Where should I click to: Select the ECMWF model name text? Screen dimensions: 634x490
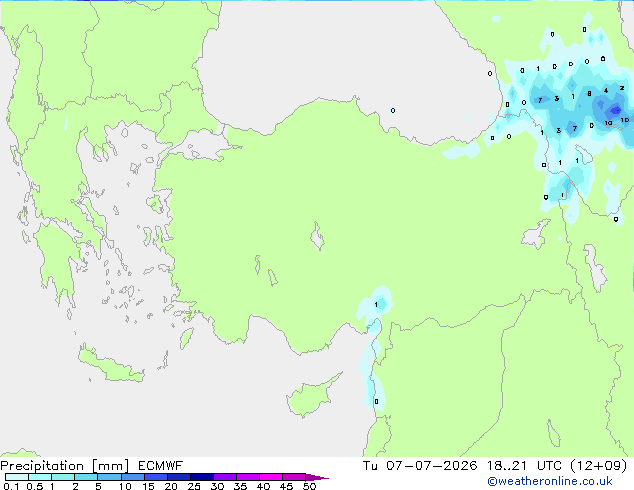(161, 466)
